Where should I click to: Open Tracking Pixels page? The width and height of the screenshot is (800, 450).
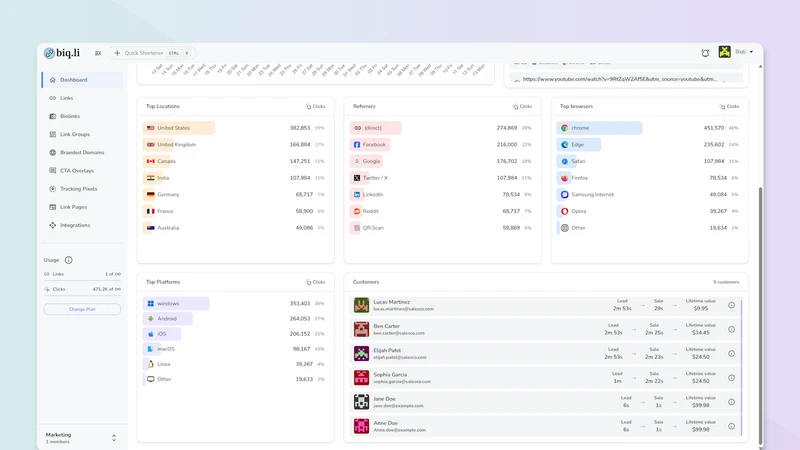coord(82,189)
